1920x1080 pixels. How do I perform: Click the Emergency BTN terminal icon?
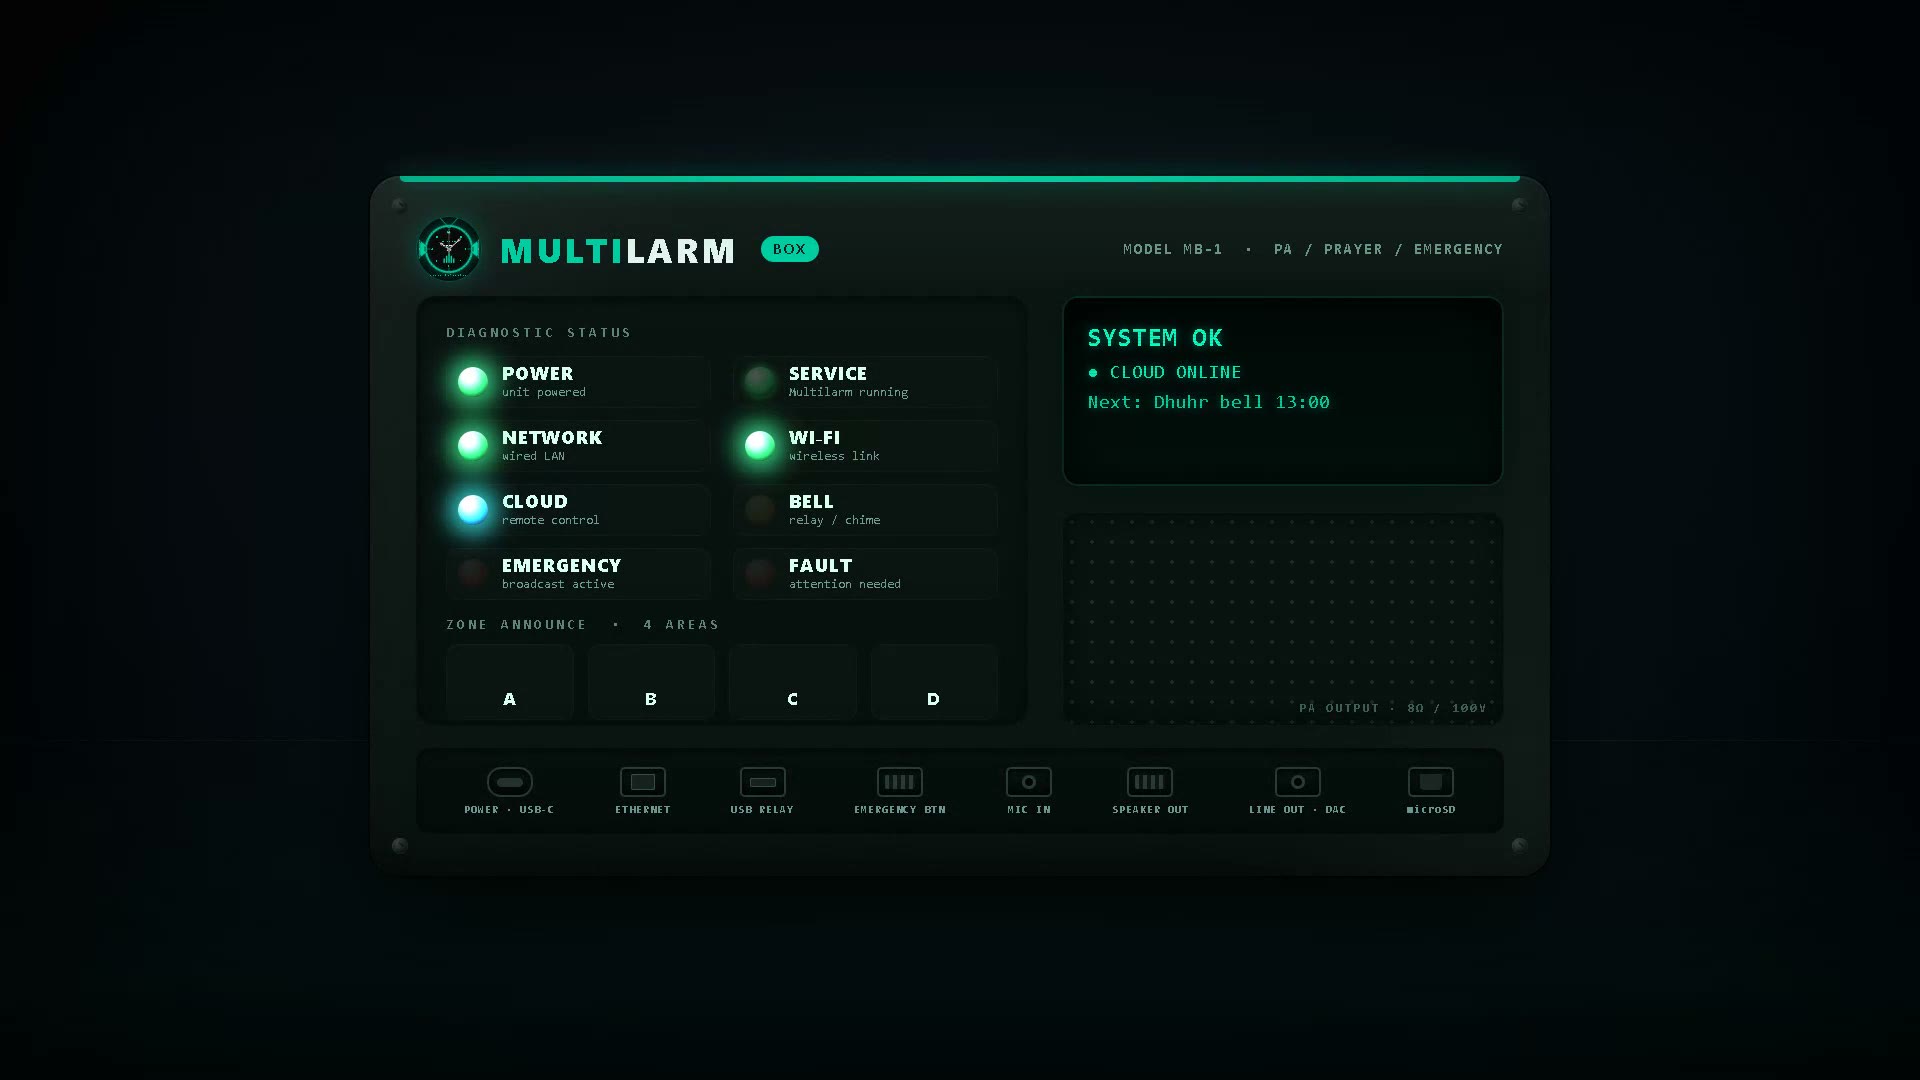pos(900,782)
